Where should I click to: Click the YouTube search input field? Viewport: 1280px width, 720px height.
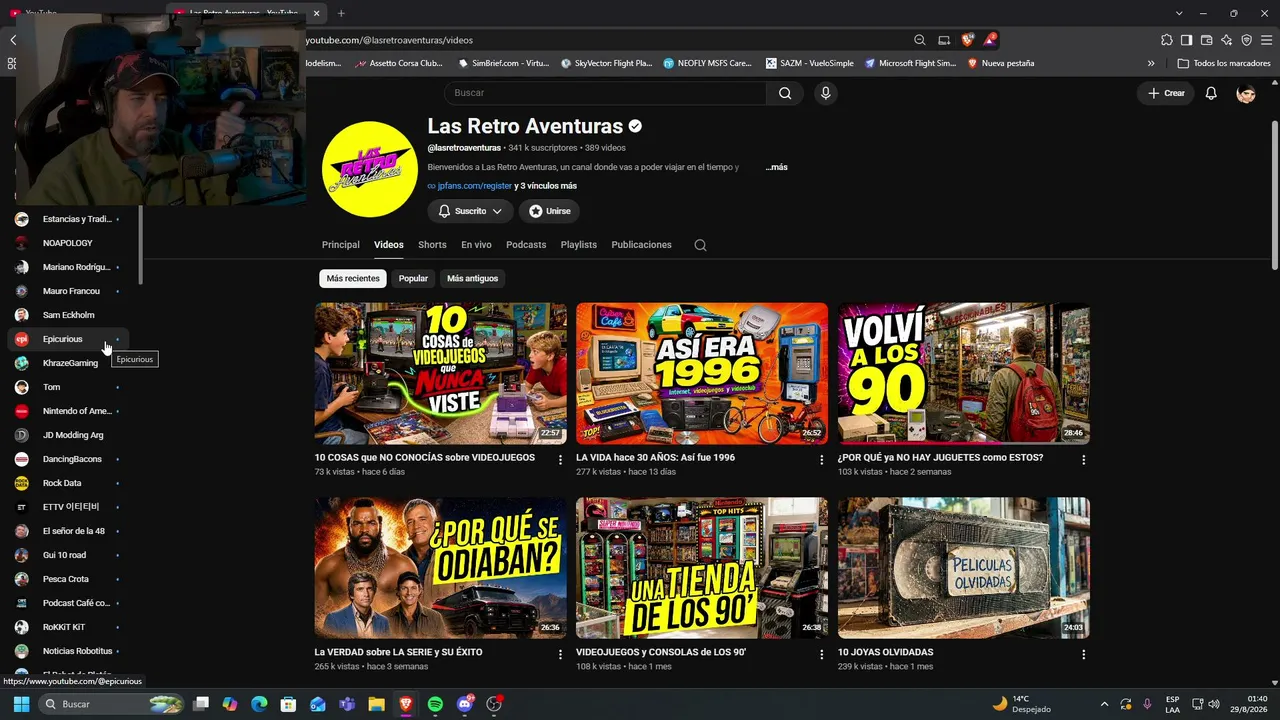tap(605, 93)
